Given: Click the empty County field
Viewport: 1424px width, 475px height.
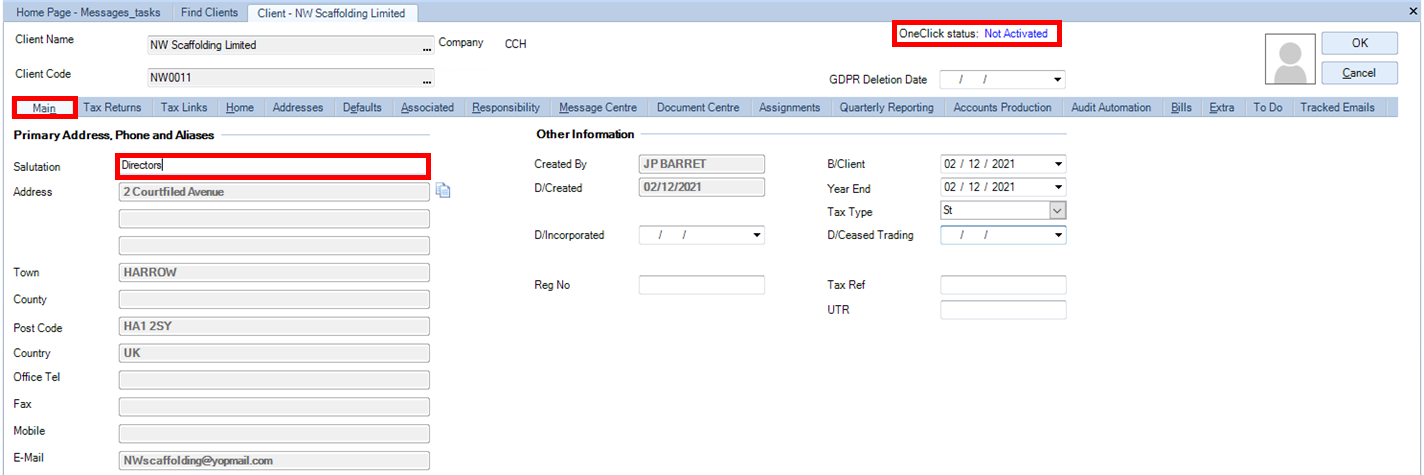Looking at the screenshot, I should pos(274,299).
